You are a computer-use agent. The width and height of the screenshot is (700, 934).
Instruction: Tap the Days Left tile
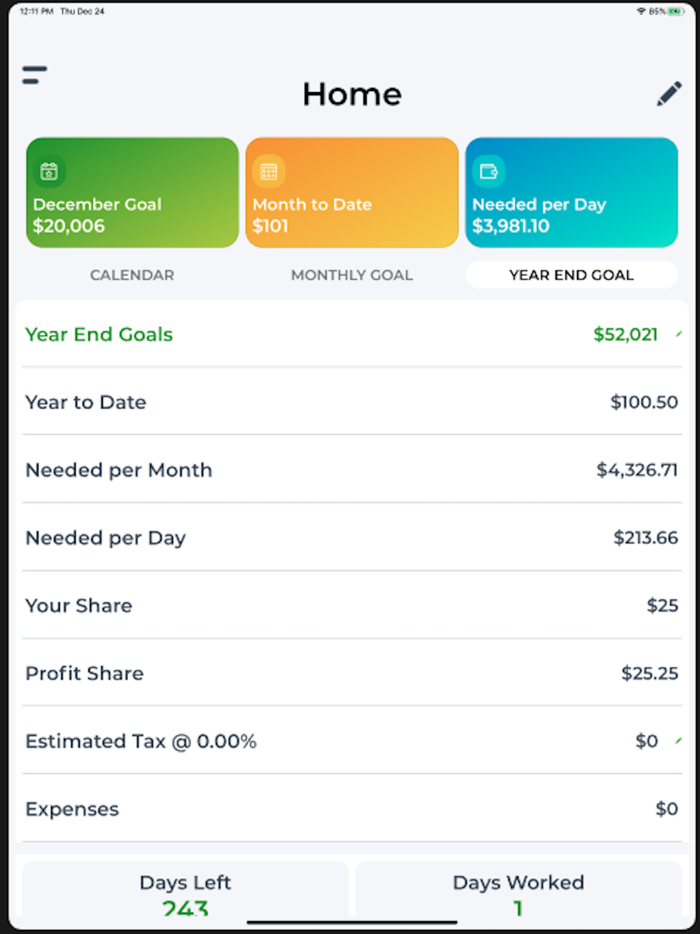pos(185,893)
